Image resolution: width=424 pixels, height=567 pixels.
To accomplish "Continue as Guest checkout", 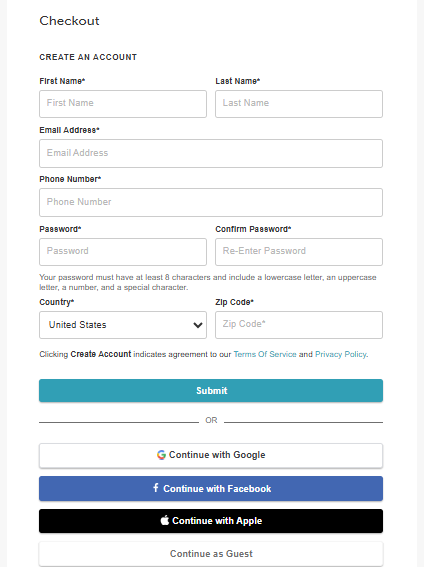I will point(211,554).
